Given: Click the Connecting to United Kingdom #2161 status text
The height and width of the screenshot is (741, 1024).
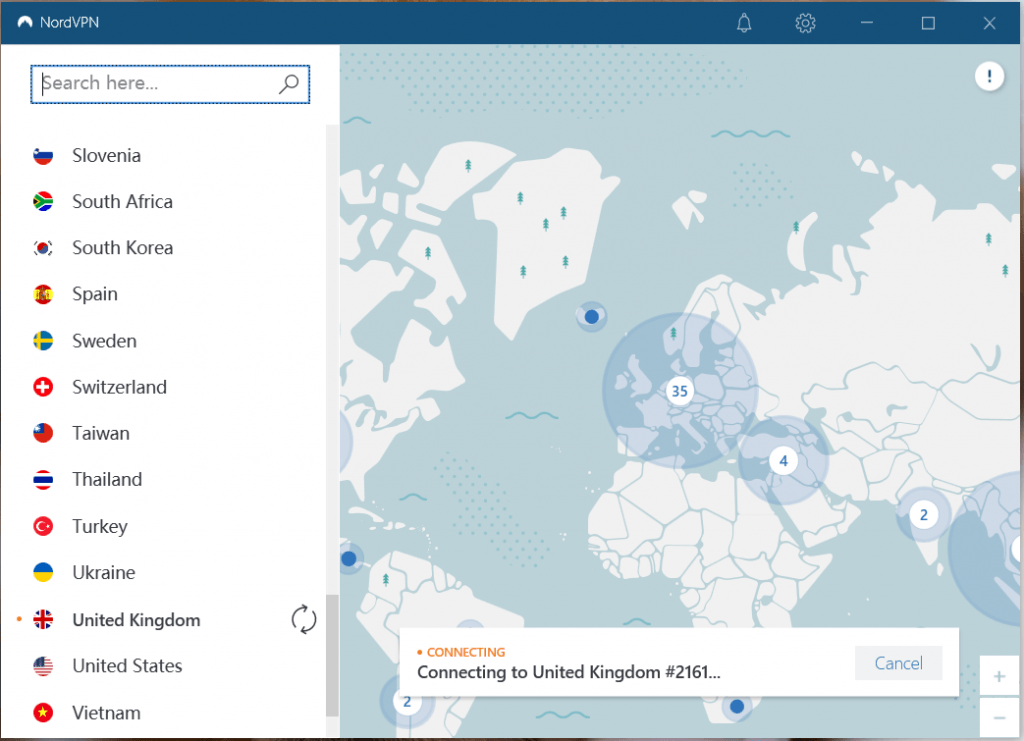Looking at the screenshot, I should (x=569, y=672).
